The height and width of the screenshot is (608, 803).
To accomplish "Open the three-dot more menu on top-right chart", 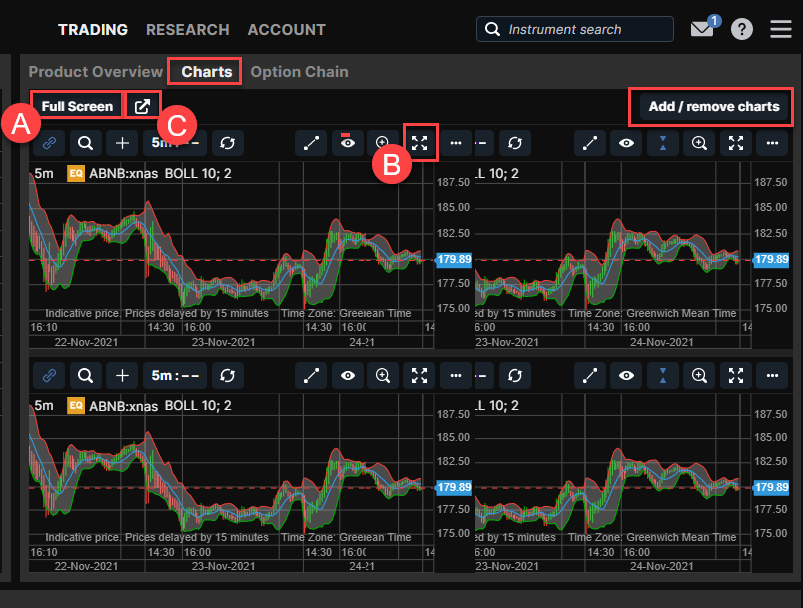I will coord(772,143).
